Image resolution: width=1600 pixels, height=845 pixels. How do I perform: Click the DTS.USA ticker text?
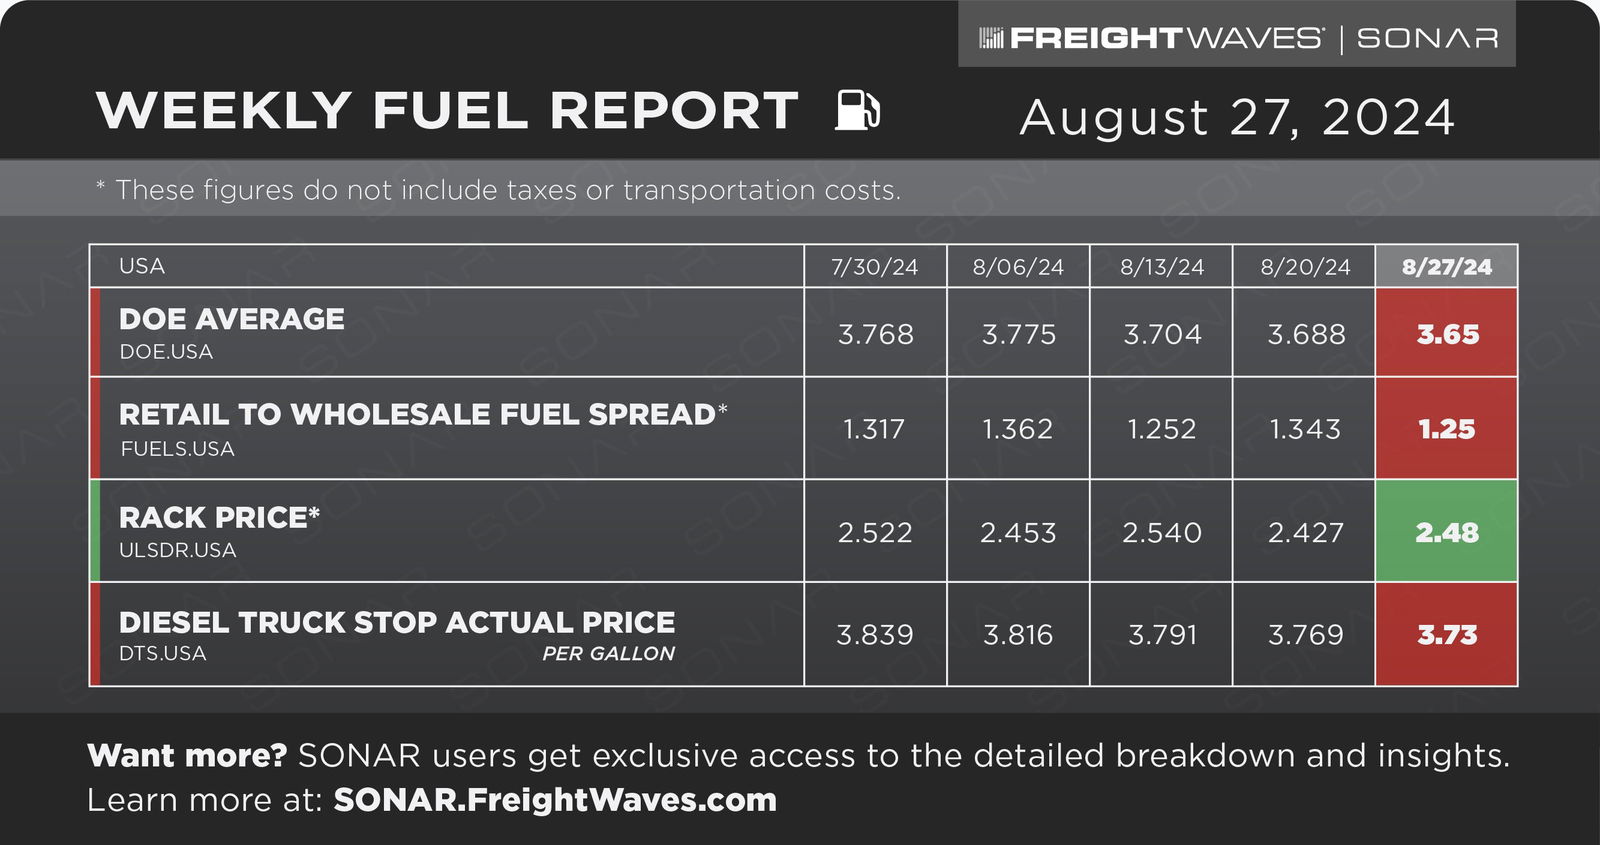point(163,653)
